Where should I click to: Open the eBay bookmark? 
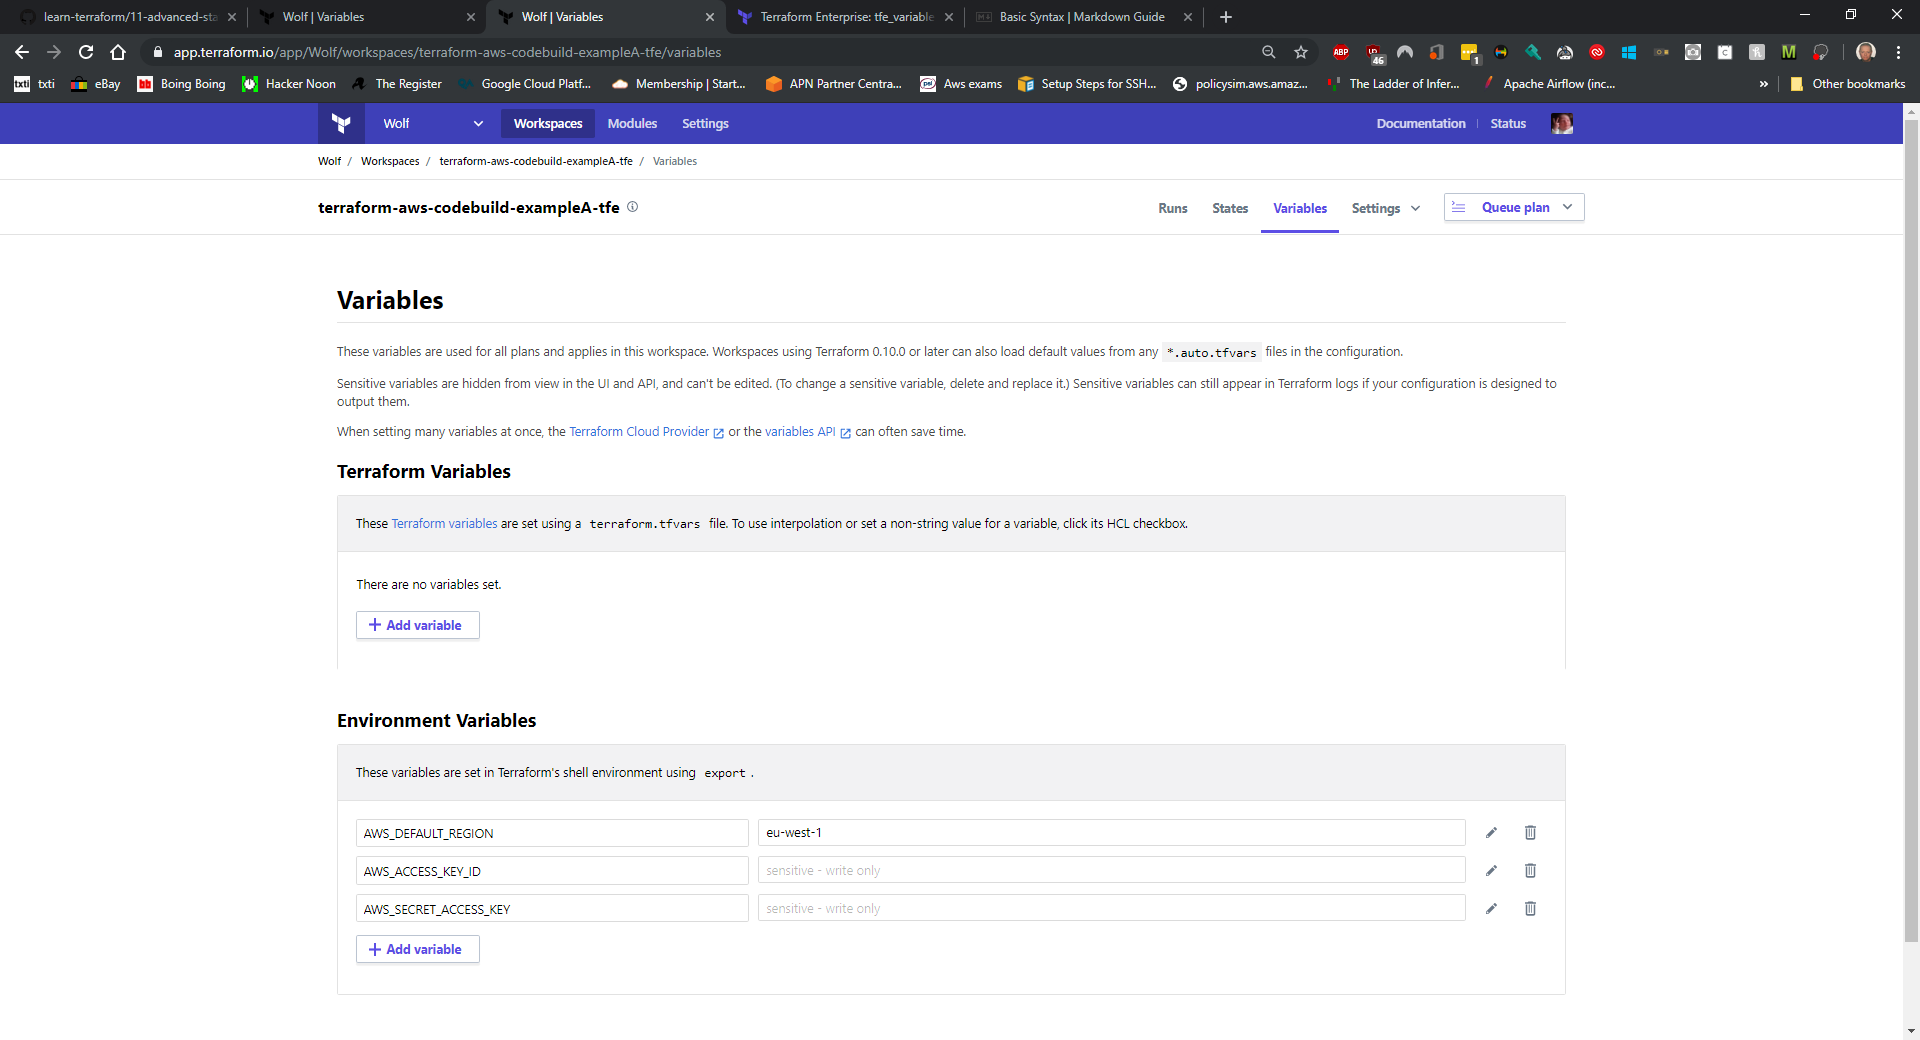coord(96,84)
